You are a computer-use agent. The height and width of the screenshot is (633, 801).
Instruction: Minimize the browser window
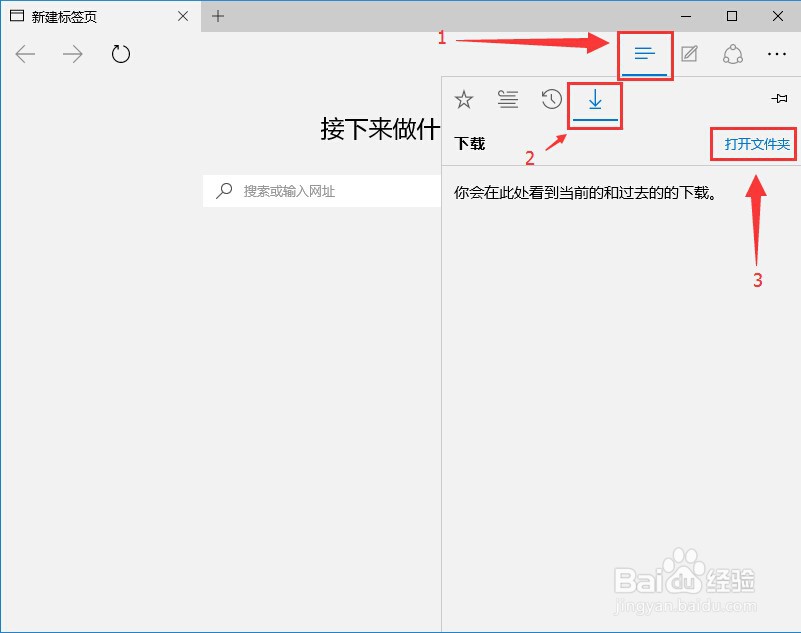[686, 16]
